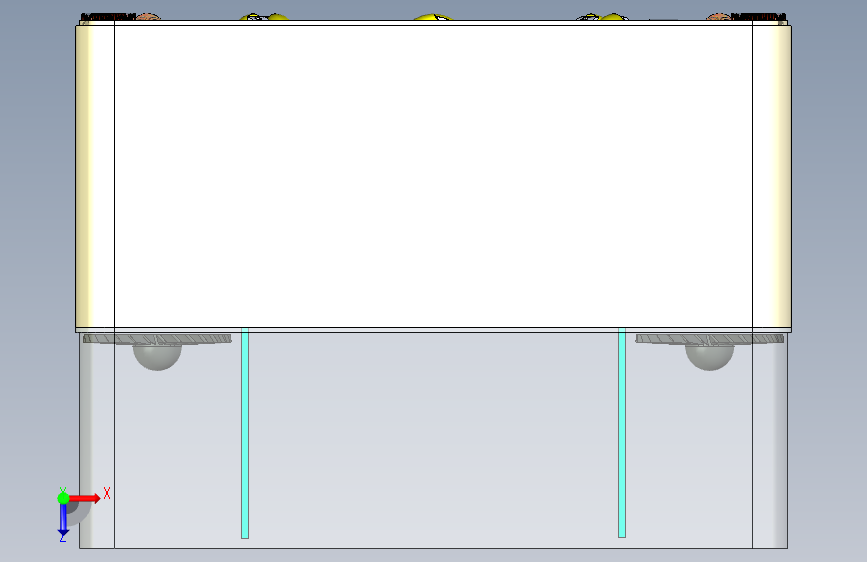Select the left cyan vertical bar

point(245,433)
